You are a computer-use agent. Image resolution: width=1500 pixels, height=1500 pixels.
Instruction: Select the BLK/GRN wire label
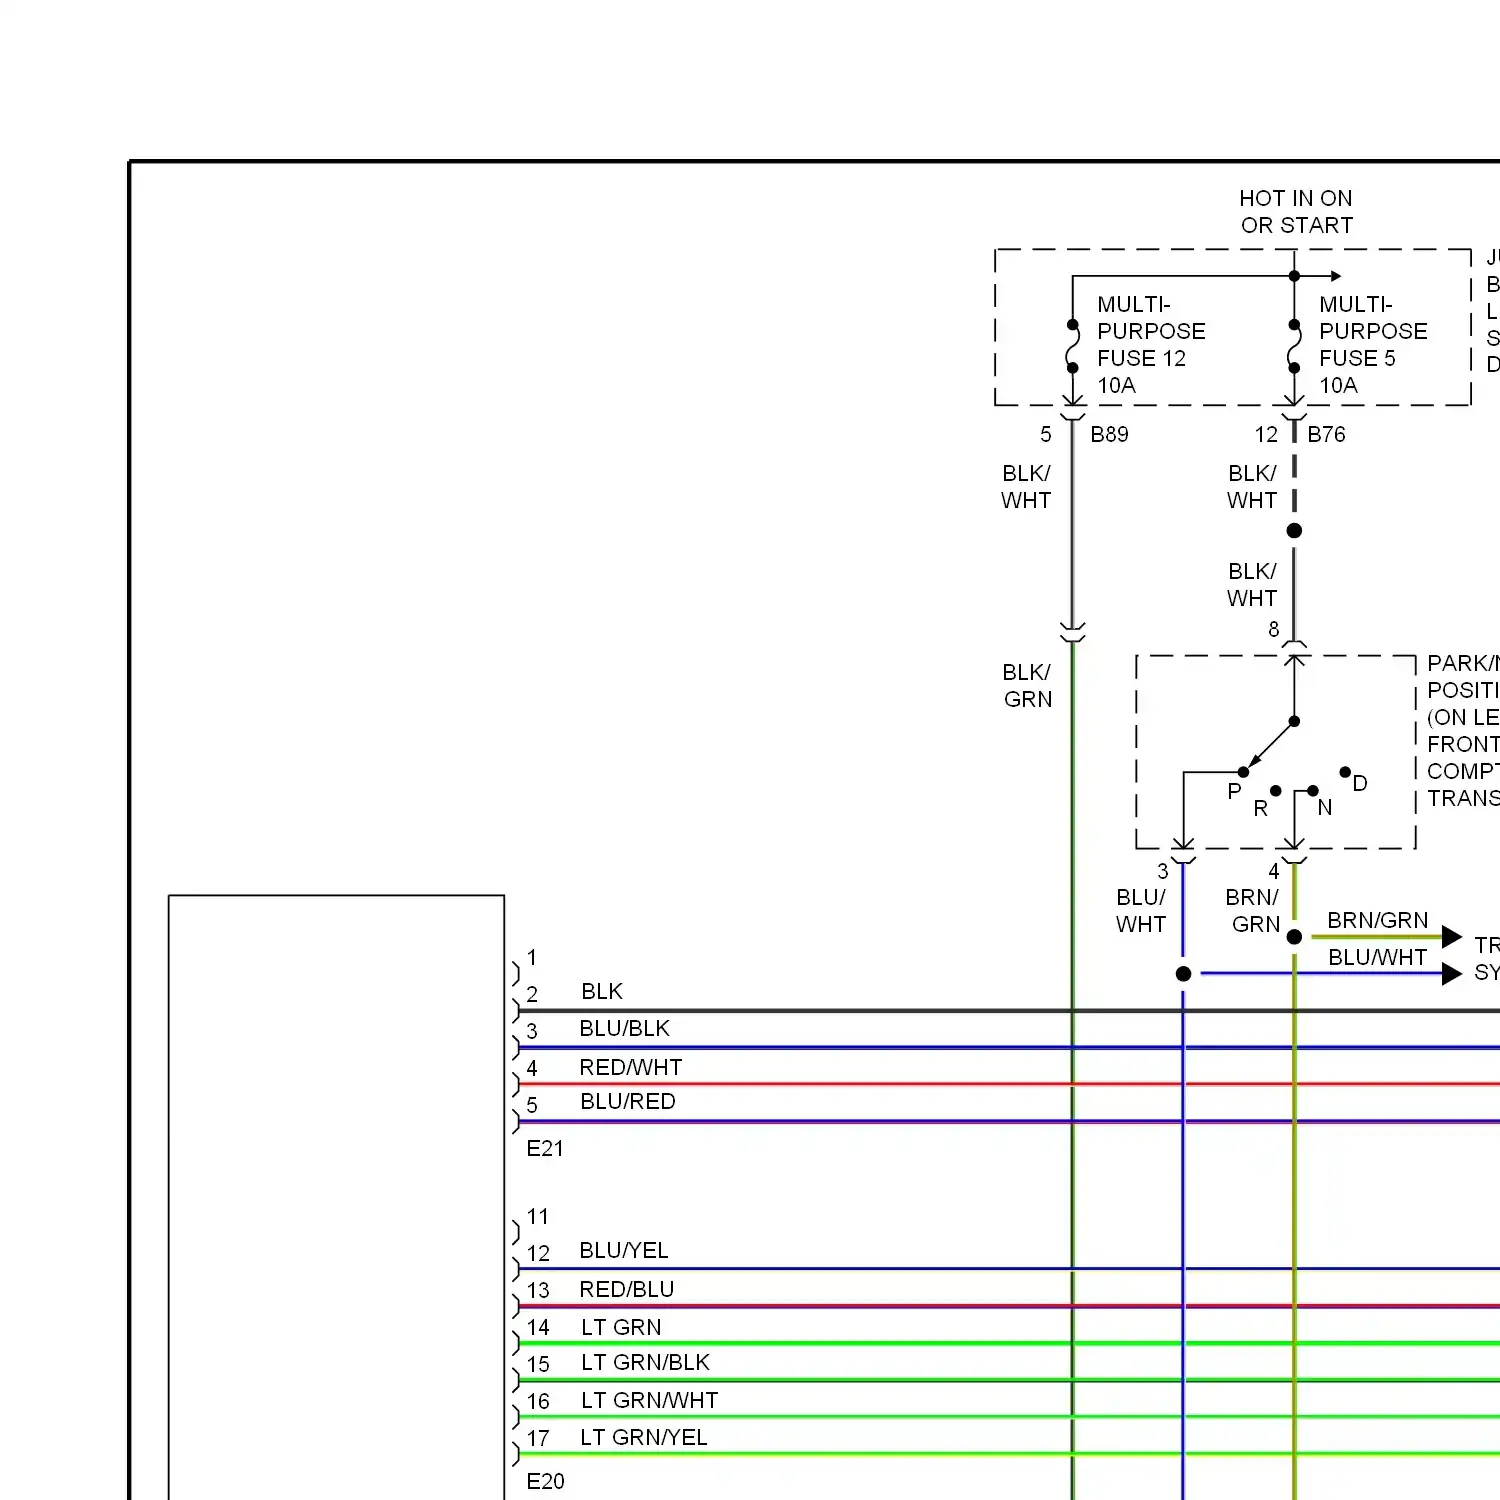click(x=1027, y=686)
